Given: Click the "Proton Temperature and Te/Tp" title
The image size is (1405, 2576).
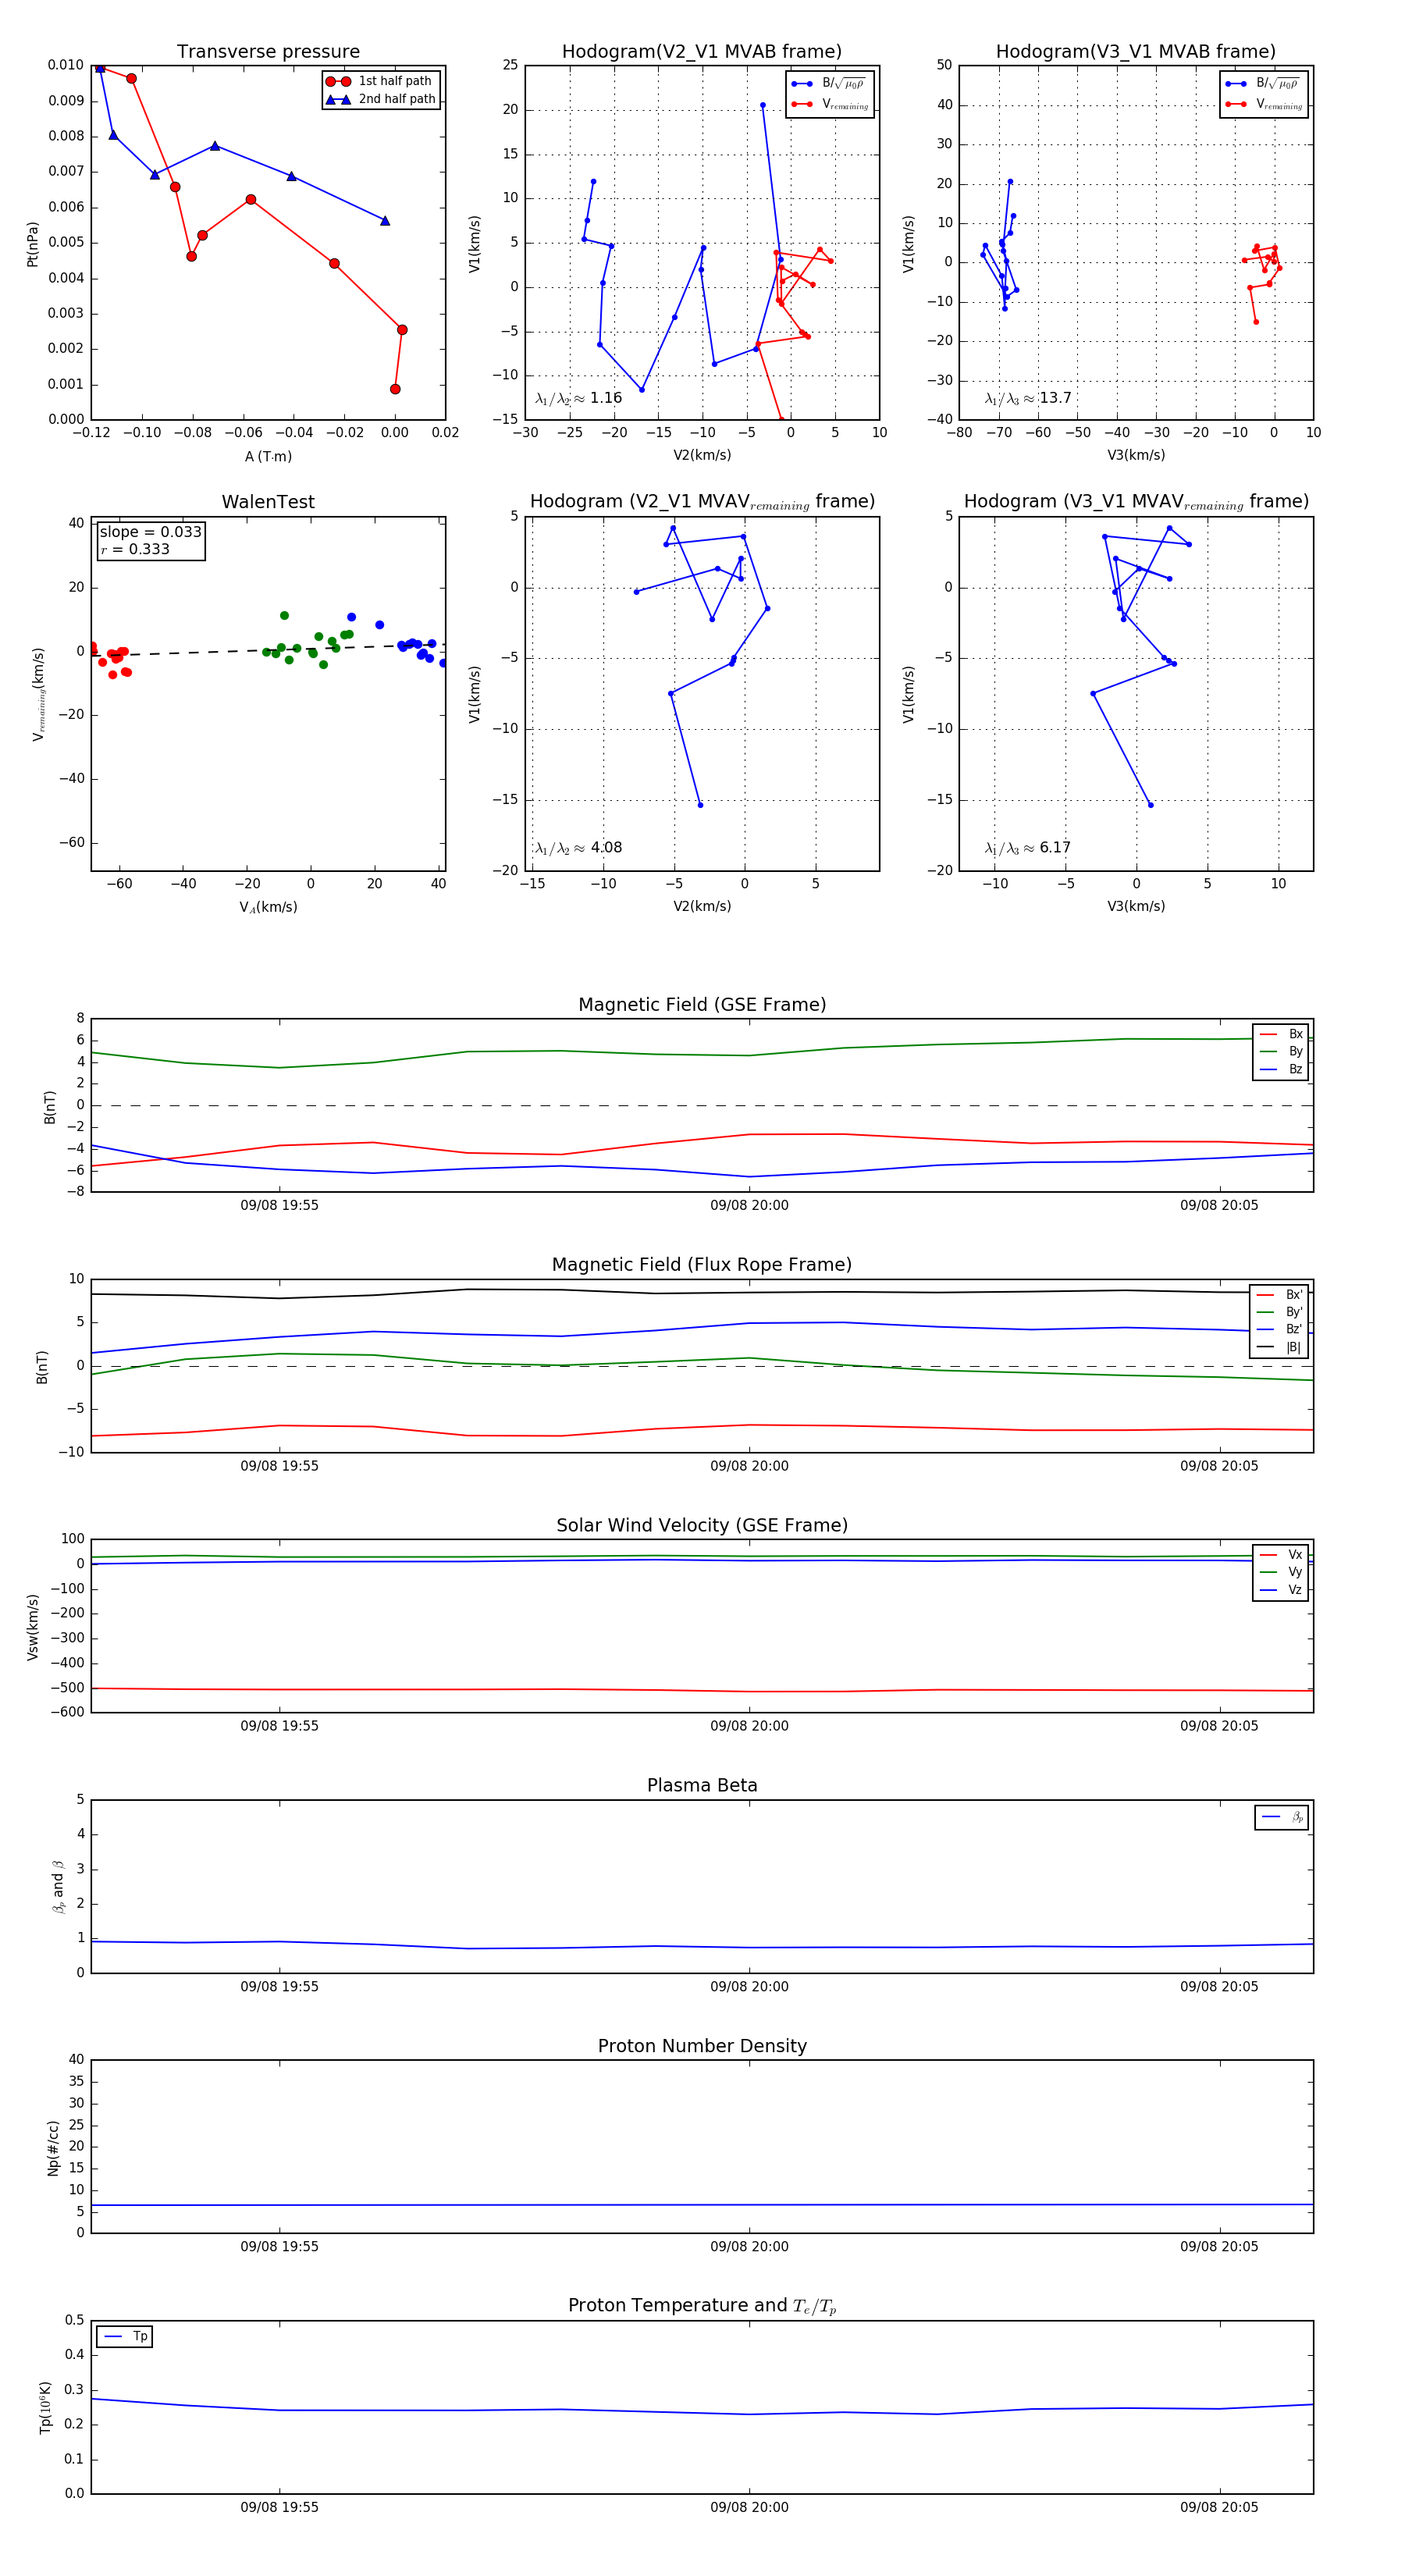Looking at the screenshot, I should pyautogui.click(x=702, y=2306).
